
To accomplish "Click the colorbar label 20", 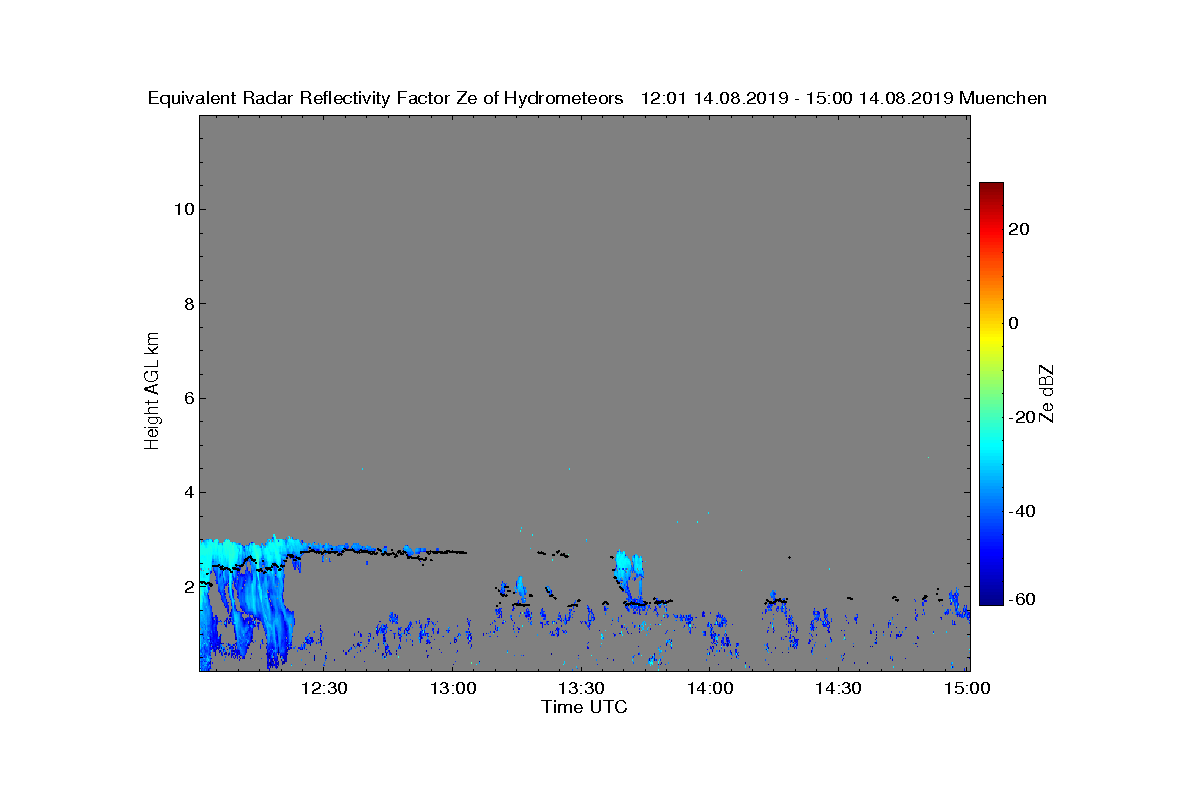I will [x=1020, y=229].
